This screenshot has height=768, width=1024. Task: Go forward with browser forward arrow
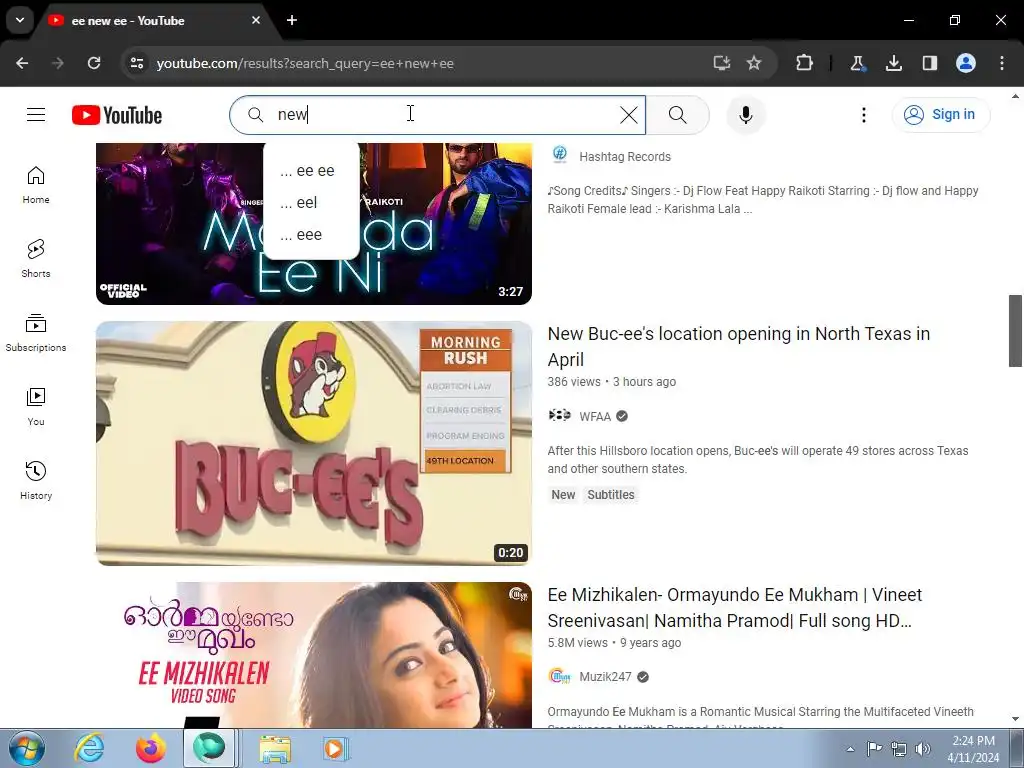tap(58, 63)
